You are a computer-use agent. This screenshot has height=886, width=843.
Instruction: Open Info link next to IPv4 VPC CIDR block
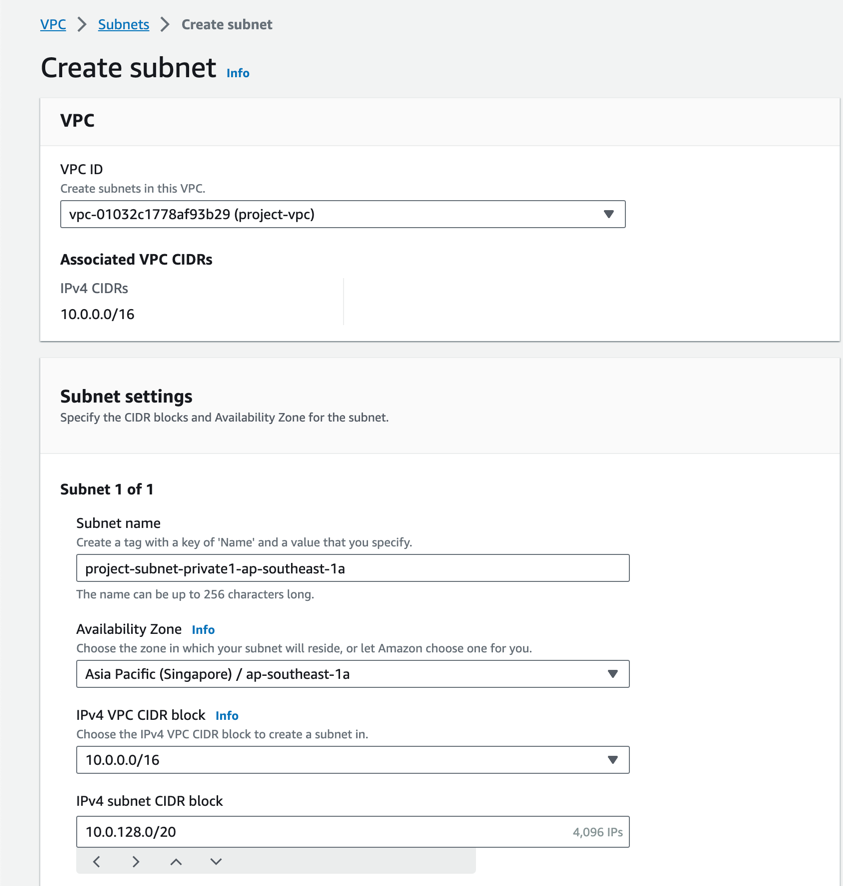pos(227,716)
